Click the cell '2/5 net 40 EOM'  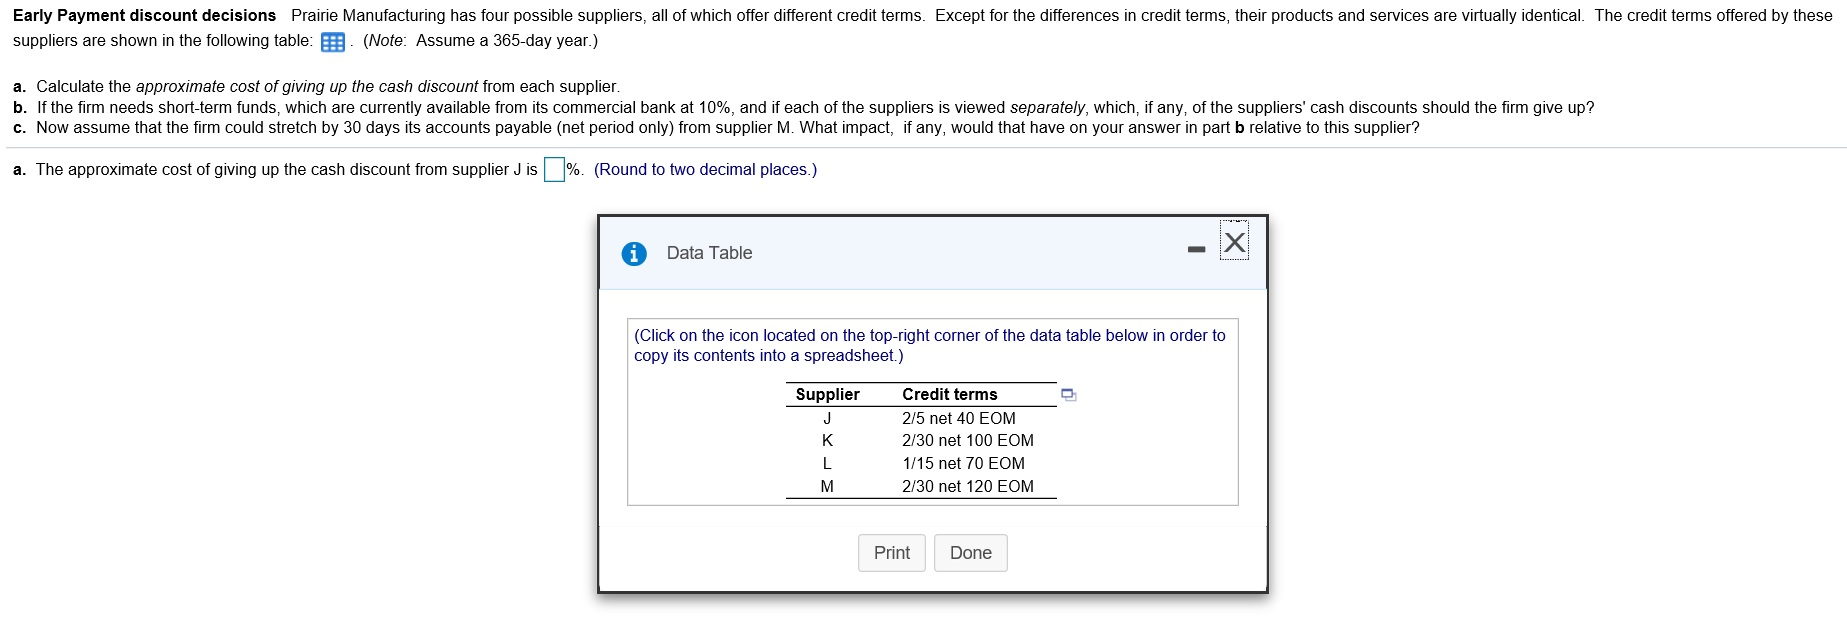tap(959, 418)
